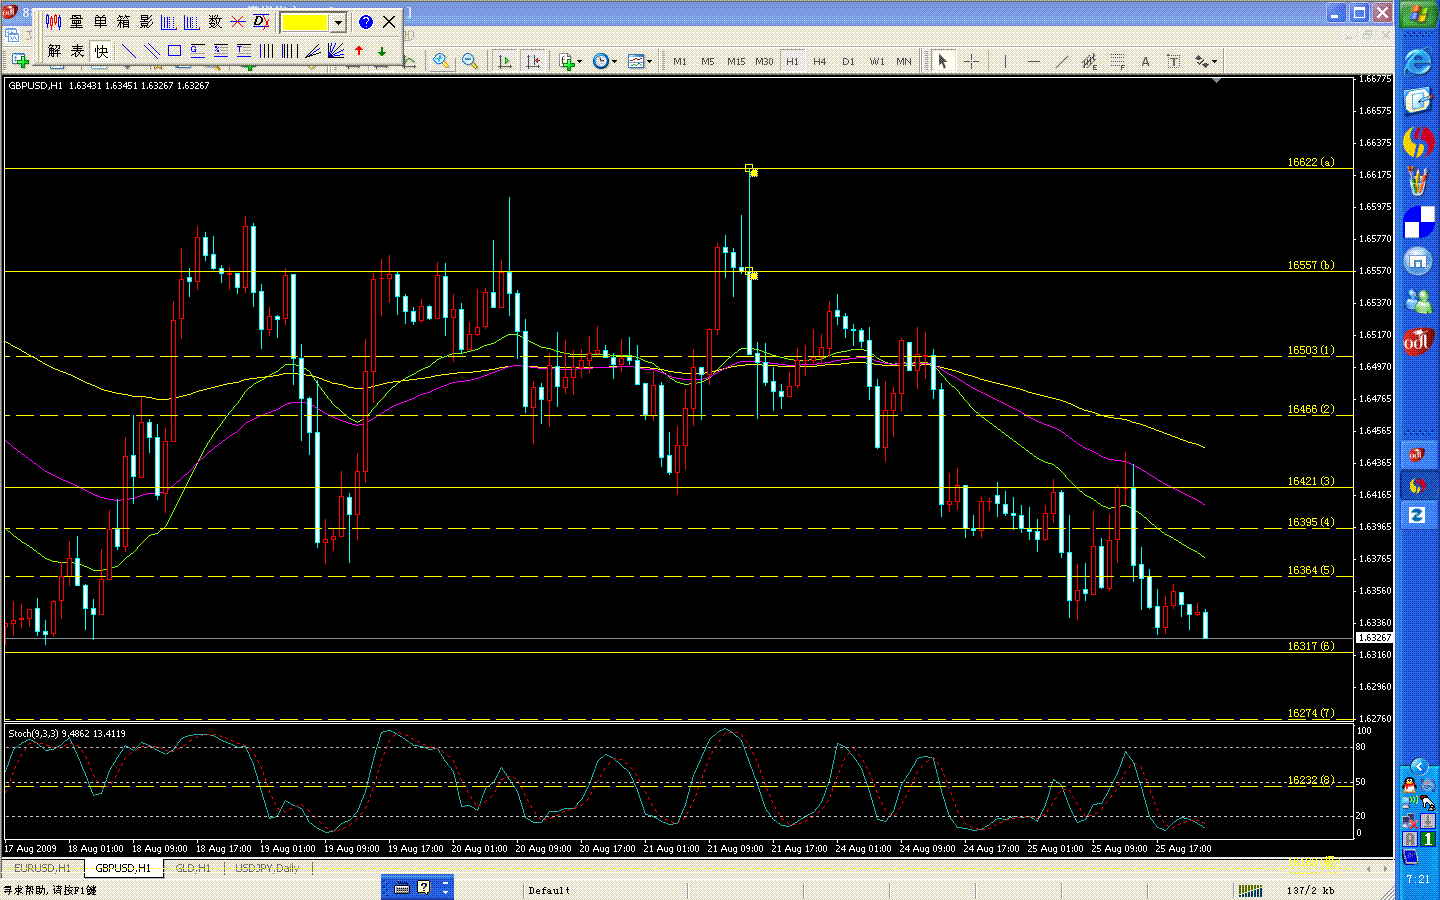The image size is (1440, 900).
Task: Open the chart templates dropdown
Action: point(640,61)
